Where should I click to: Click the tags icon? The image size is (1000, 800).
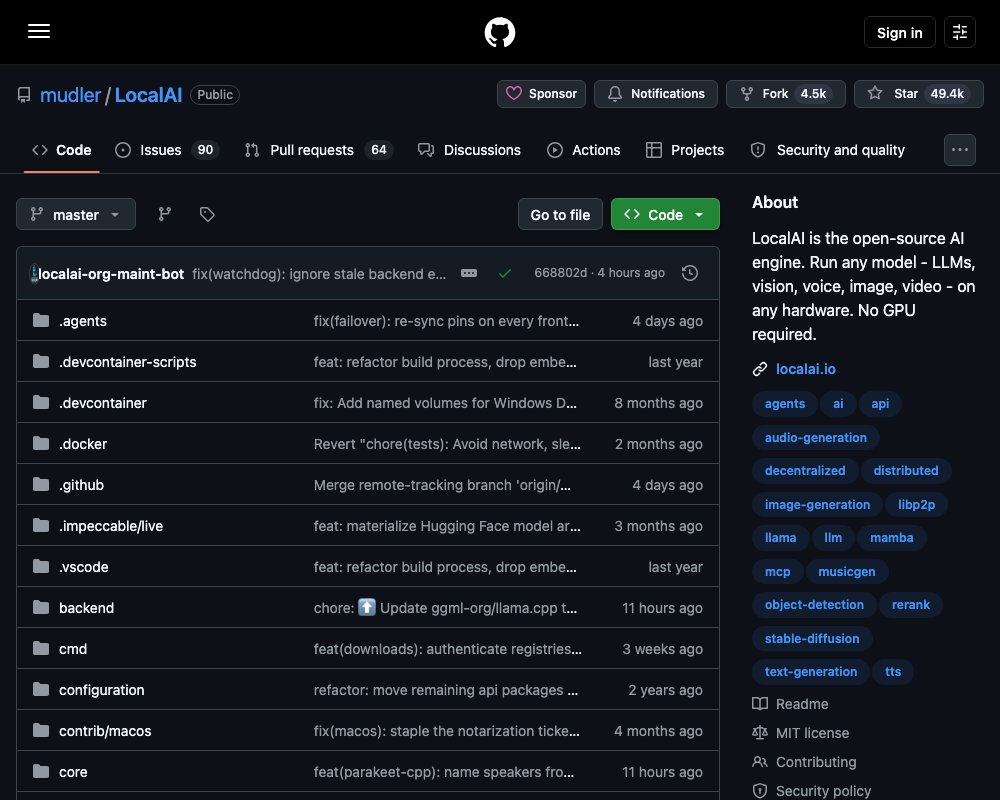[x=207, y=214]
